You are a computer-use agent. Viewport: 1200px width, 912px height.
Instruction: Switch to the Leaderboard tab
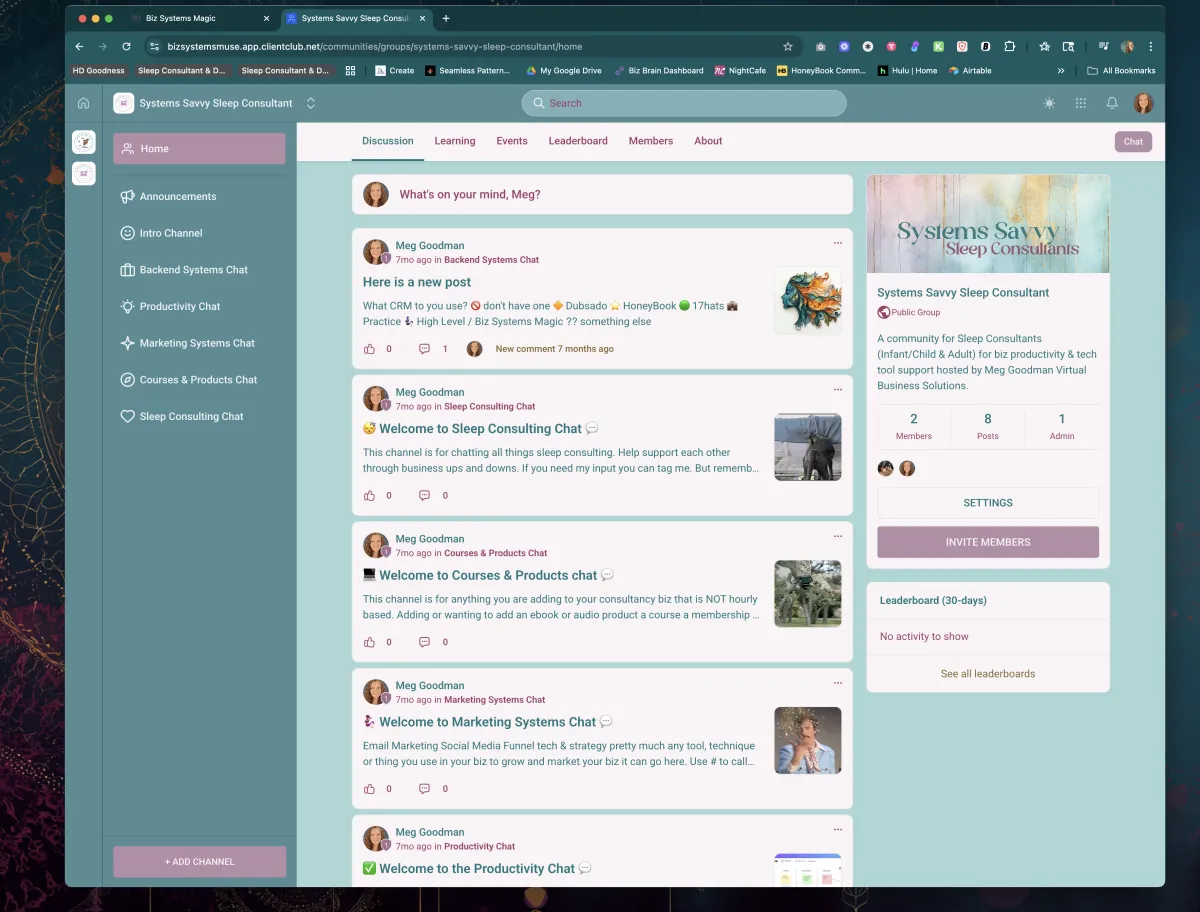click(x=578, y=141)
